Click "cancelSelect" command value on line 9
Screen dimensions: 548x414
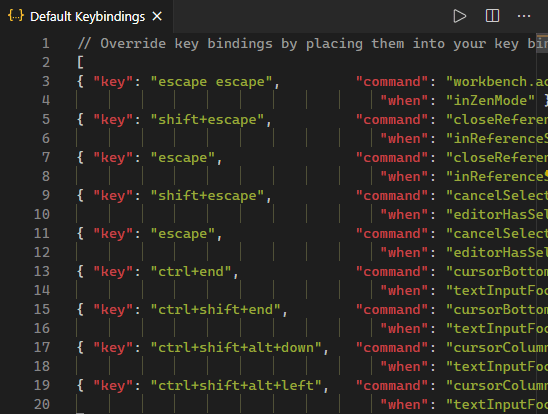click(x=497, y=196)
